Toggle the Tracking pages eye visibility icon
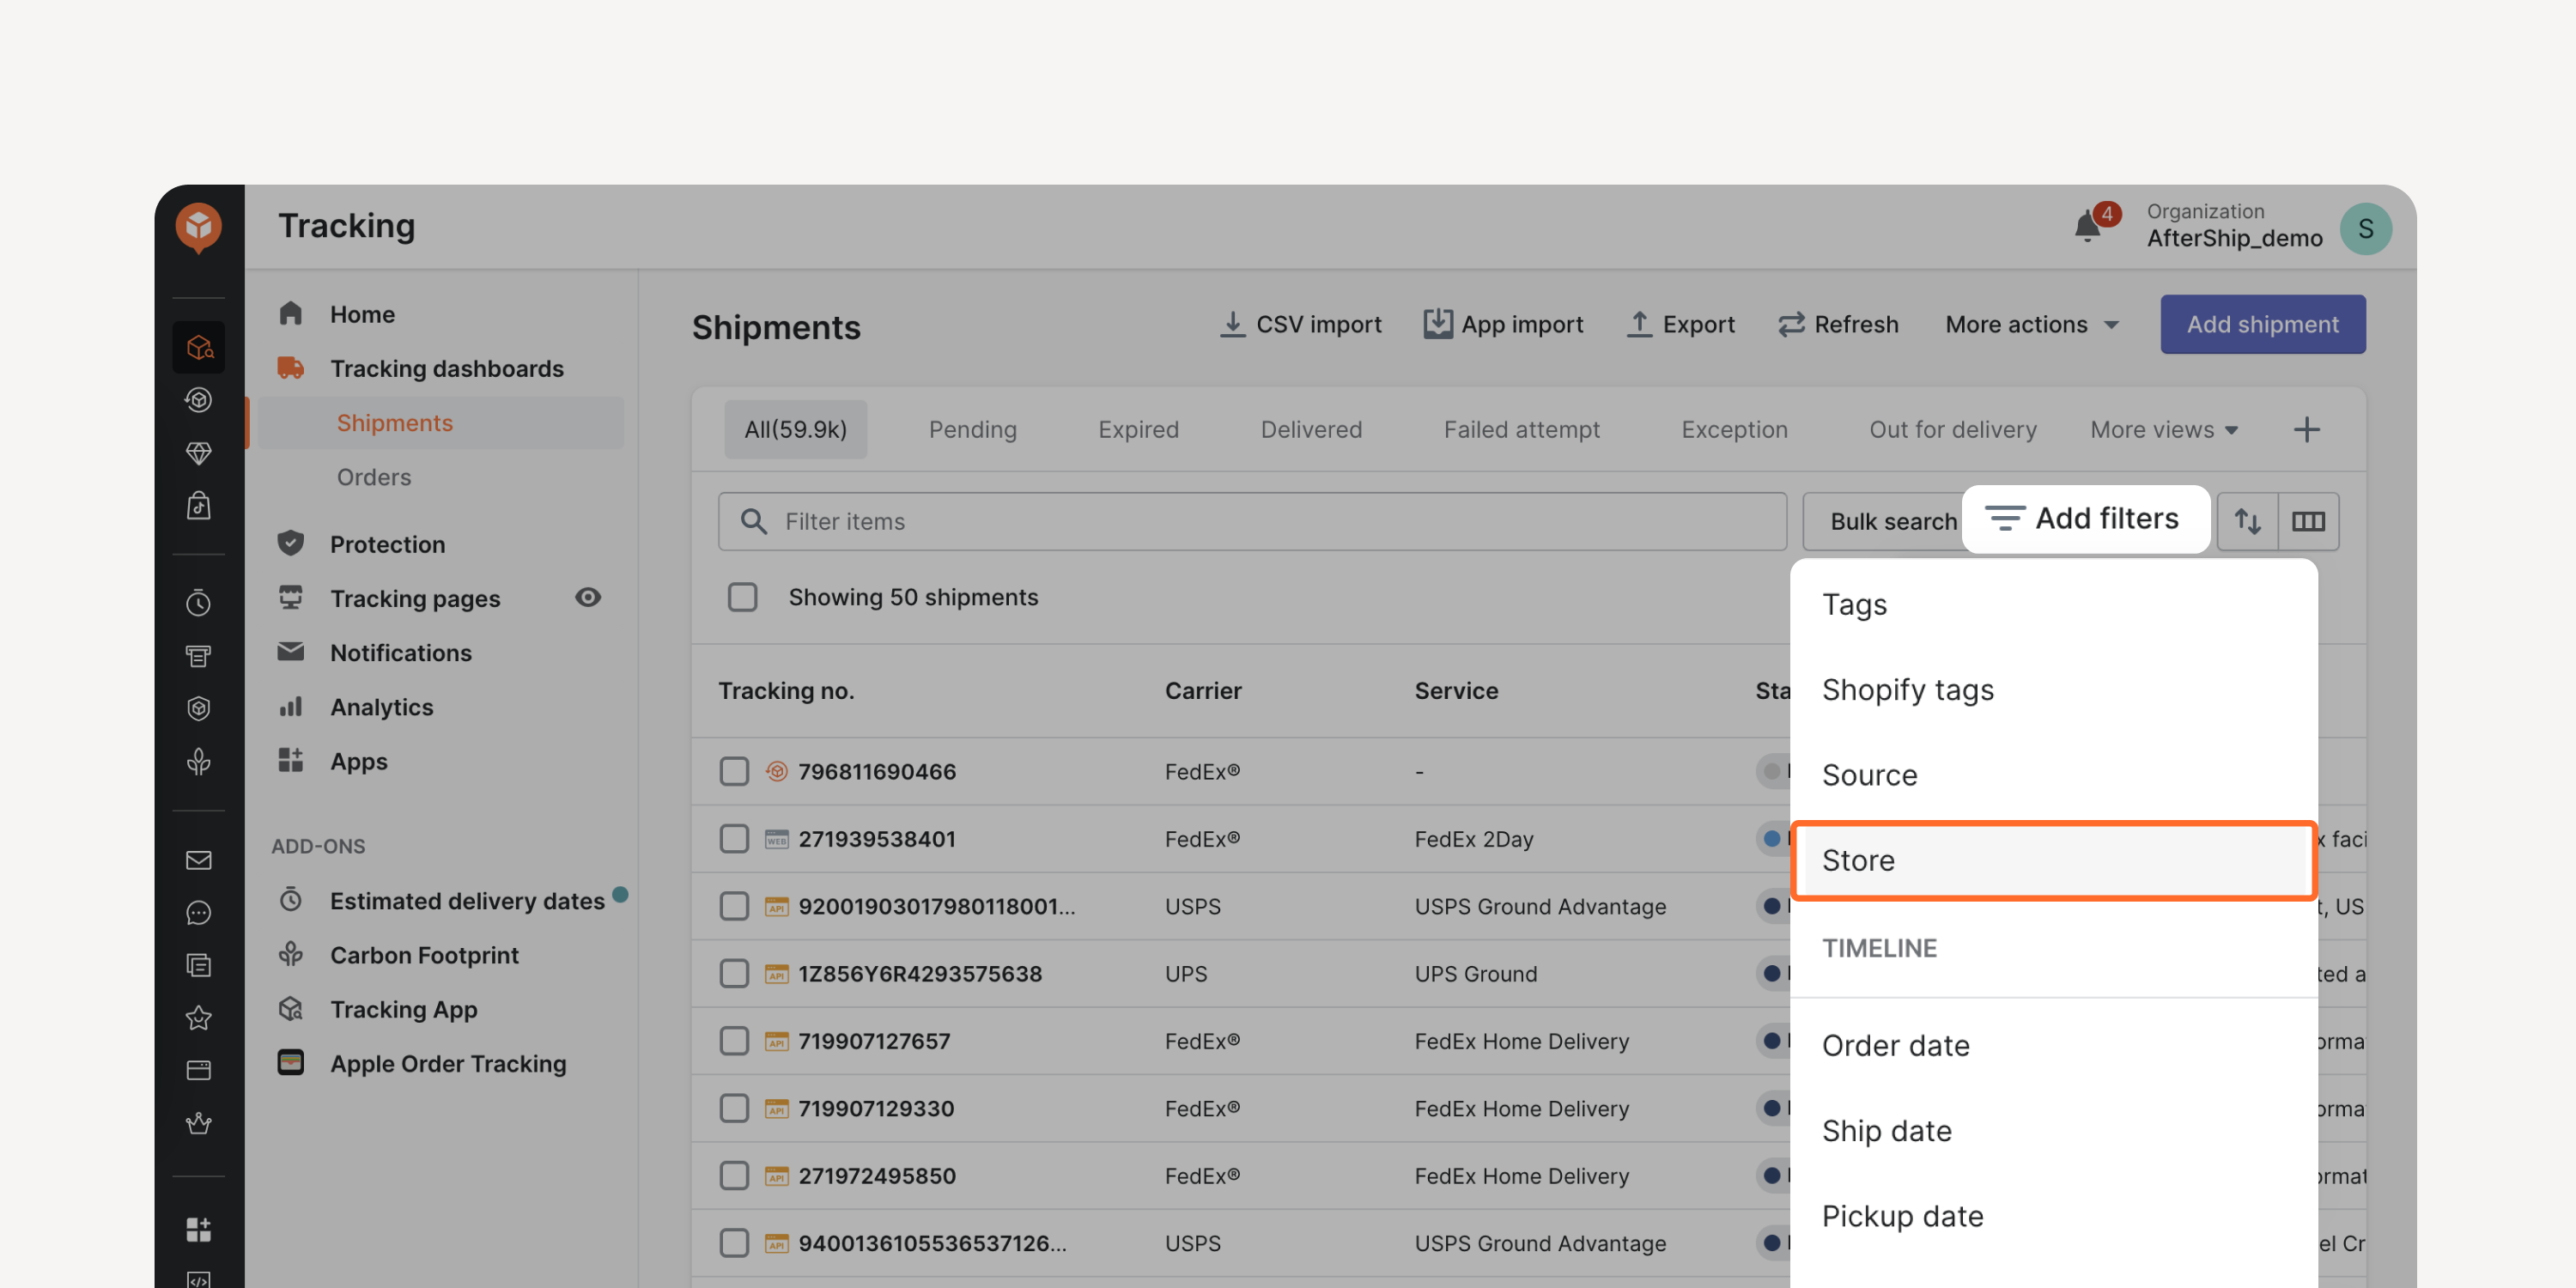The image size is (2576, 1288). [x=588, y=597]
